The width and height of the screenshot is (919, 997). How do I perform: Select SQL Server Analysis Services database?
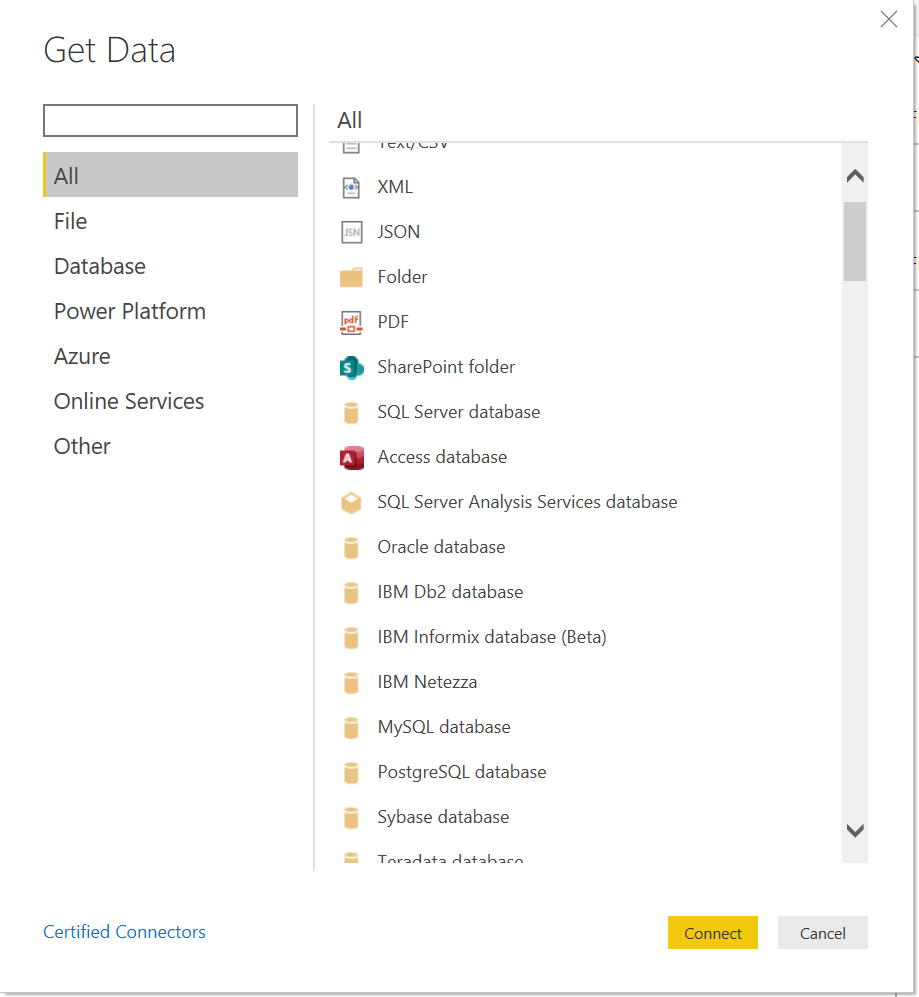527,502
